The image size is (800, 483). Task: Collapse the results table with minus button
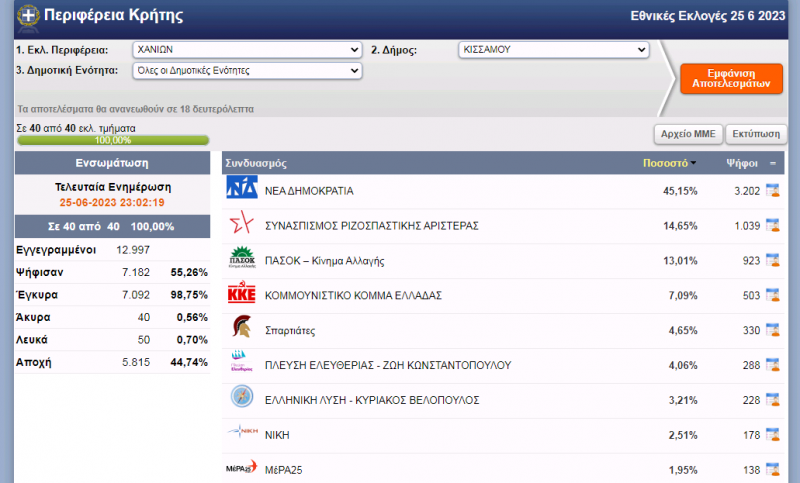(x=773, y=162)
